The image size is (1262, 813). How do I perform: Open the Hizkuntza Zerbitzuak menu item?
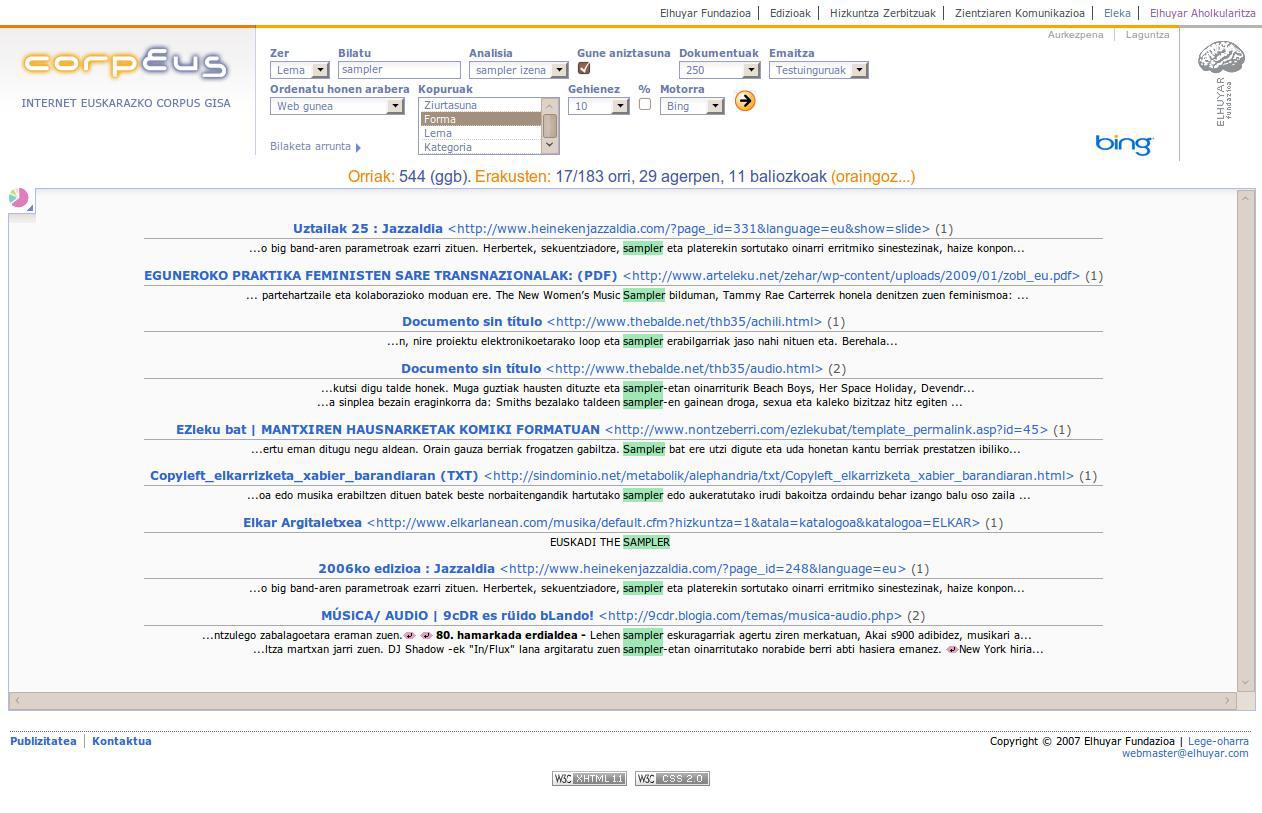882,13
